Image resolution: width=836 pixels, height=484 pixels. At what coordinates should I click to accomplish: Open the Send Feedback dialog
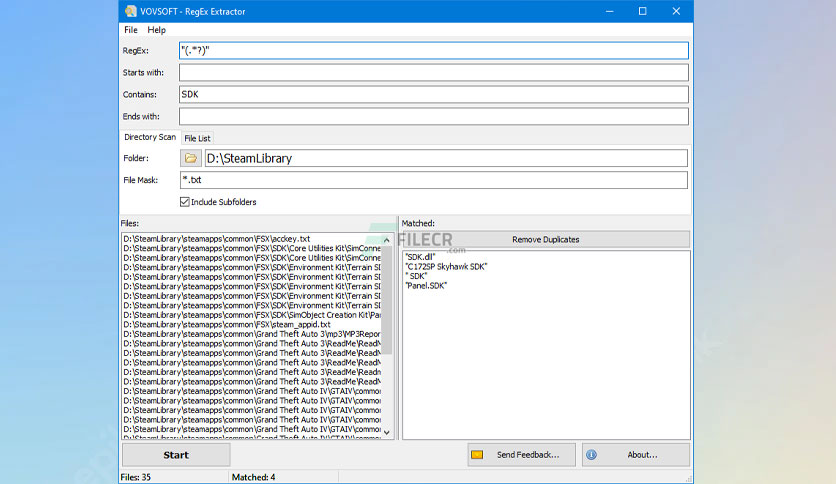coord(521,455)
